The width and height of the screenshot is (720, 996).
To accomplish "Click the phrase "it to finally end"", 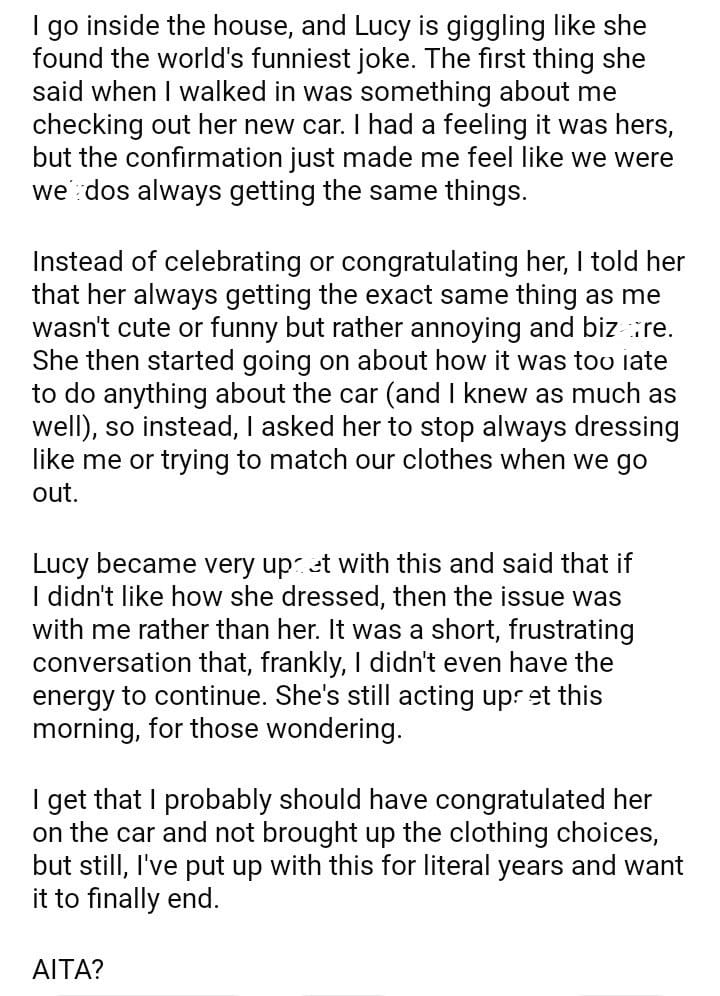I will pos(126,899).
